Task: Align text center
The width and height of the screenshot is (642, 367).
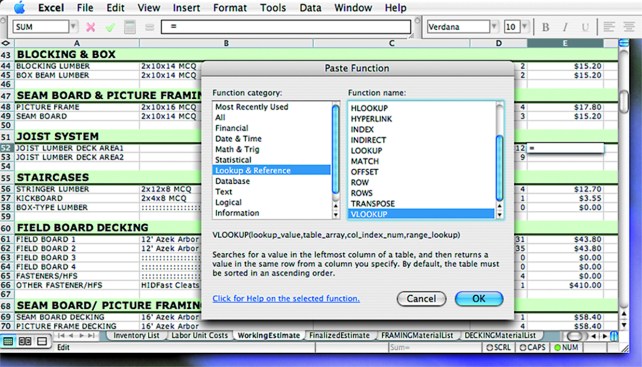Action: click(629, 27)
